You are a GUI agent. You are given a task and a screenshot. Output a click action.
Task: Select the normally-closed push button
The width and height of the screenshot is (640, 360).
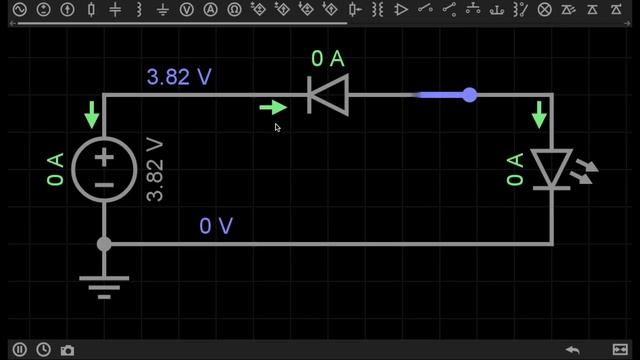497,10
